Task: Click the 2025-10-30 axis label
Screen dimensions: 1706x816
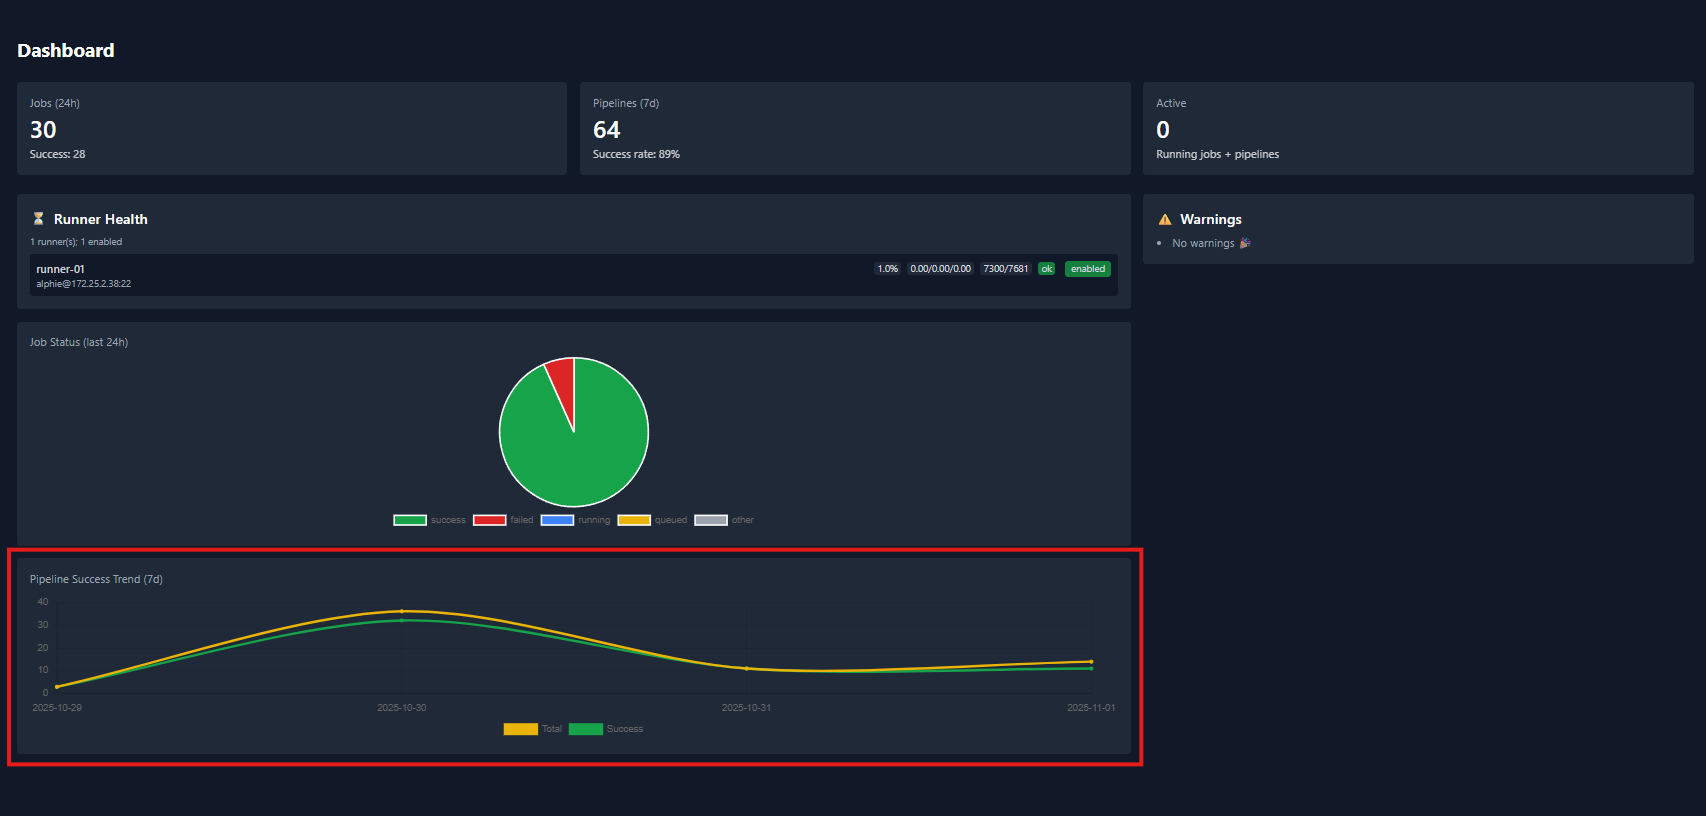Action: 402,708
